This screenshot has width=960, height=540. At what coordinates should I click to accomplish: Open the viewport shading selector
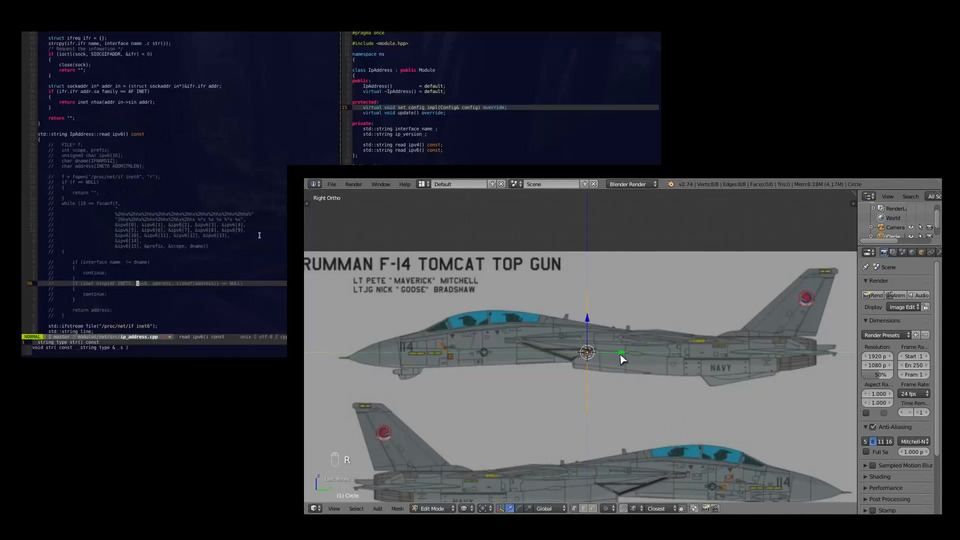click(467, 508)
